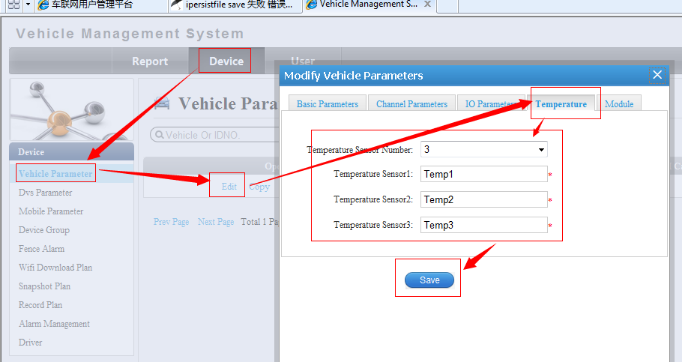Go to Next Page
The height and width of the screenshot is (363, 683).
216,222
